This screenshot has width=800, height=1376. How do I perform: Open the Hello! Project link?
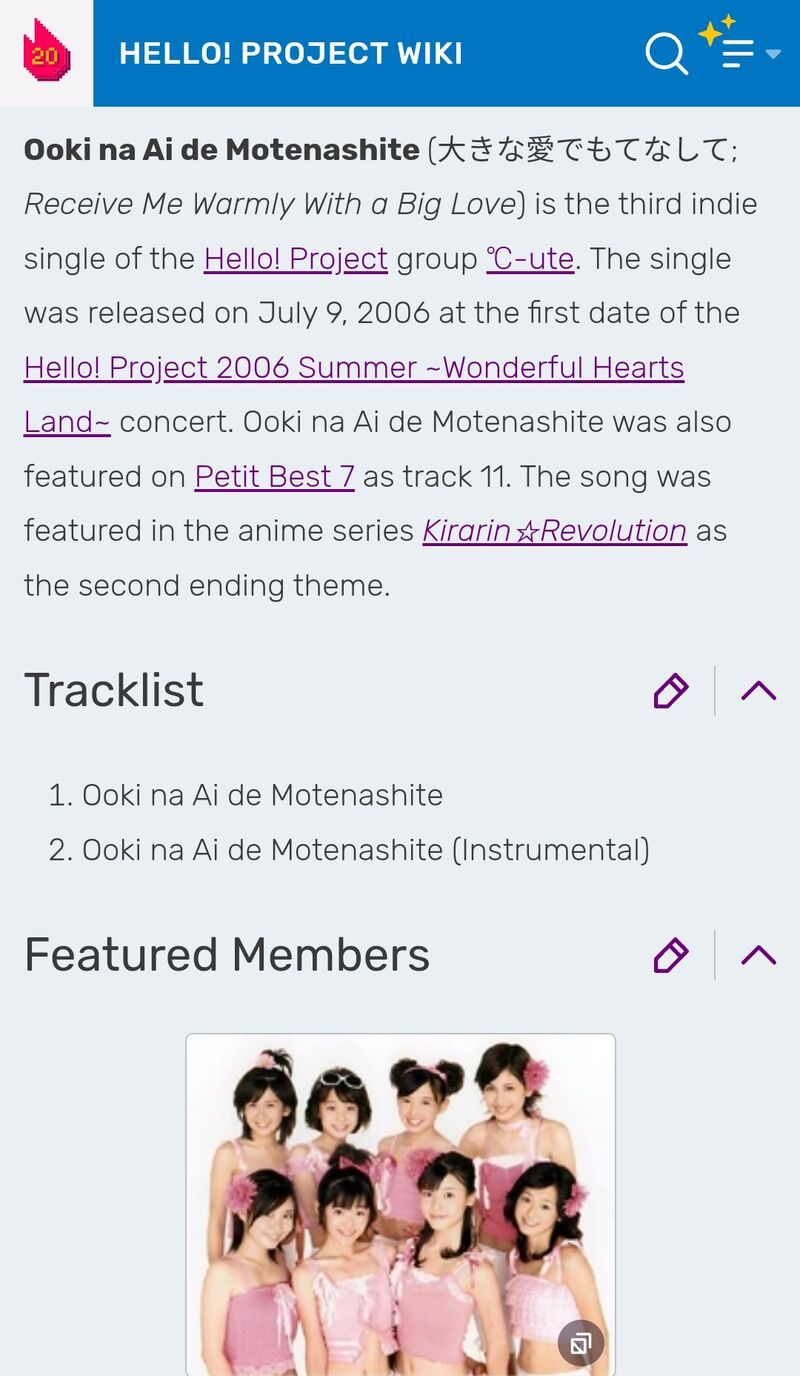[295, 259]
